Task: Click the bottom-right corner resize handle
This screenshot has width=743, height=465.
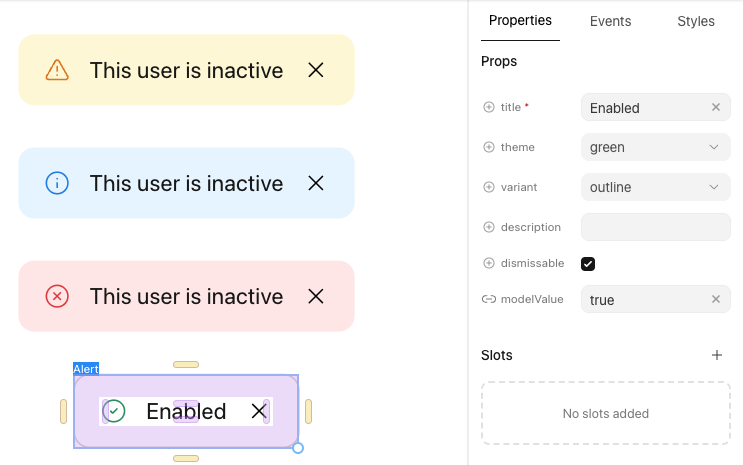Action: (x=298, y=448)
